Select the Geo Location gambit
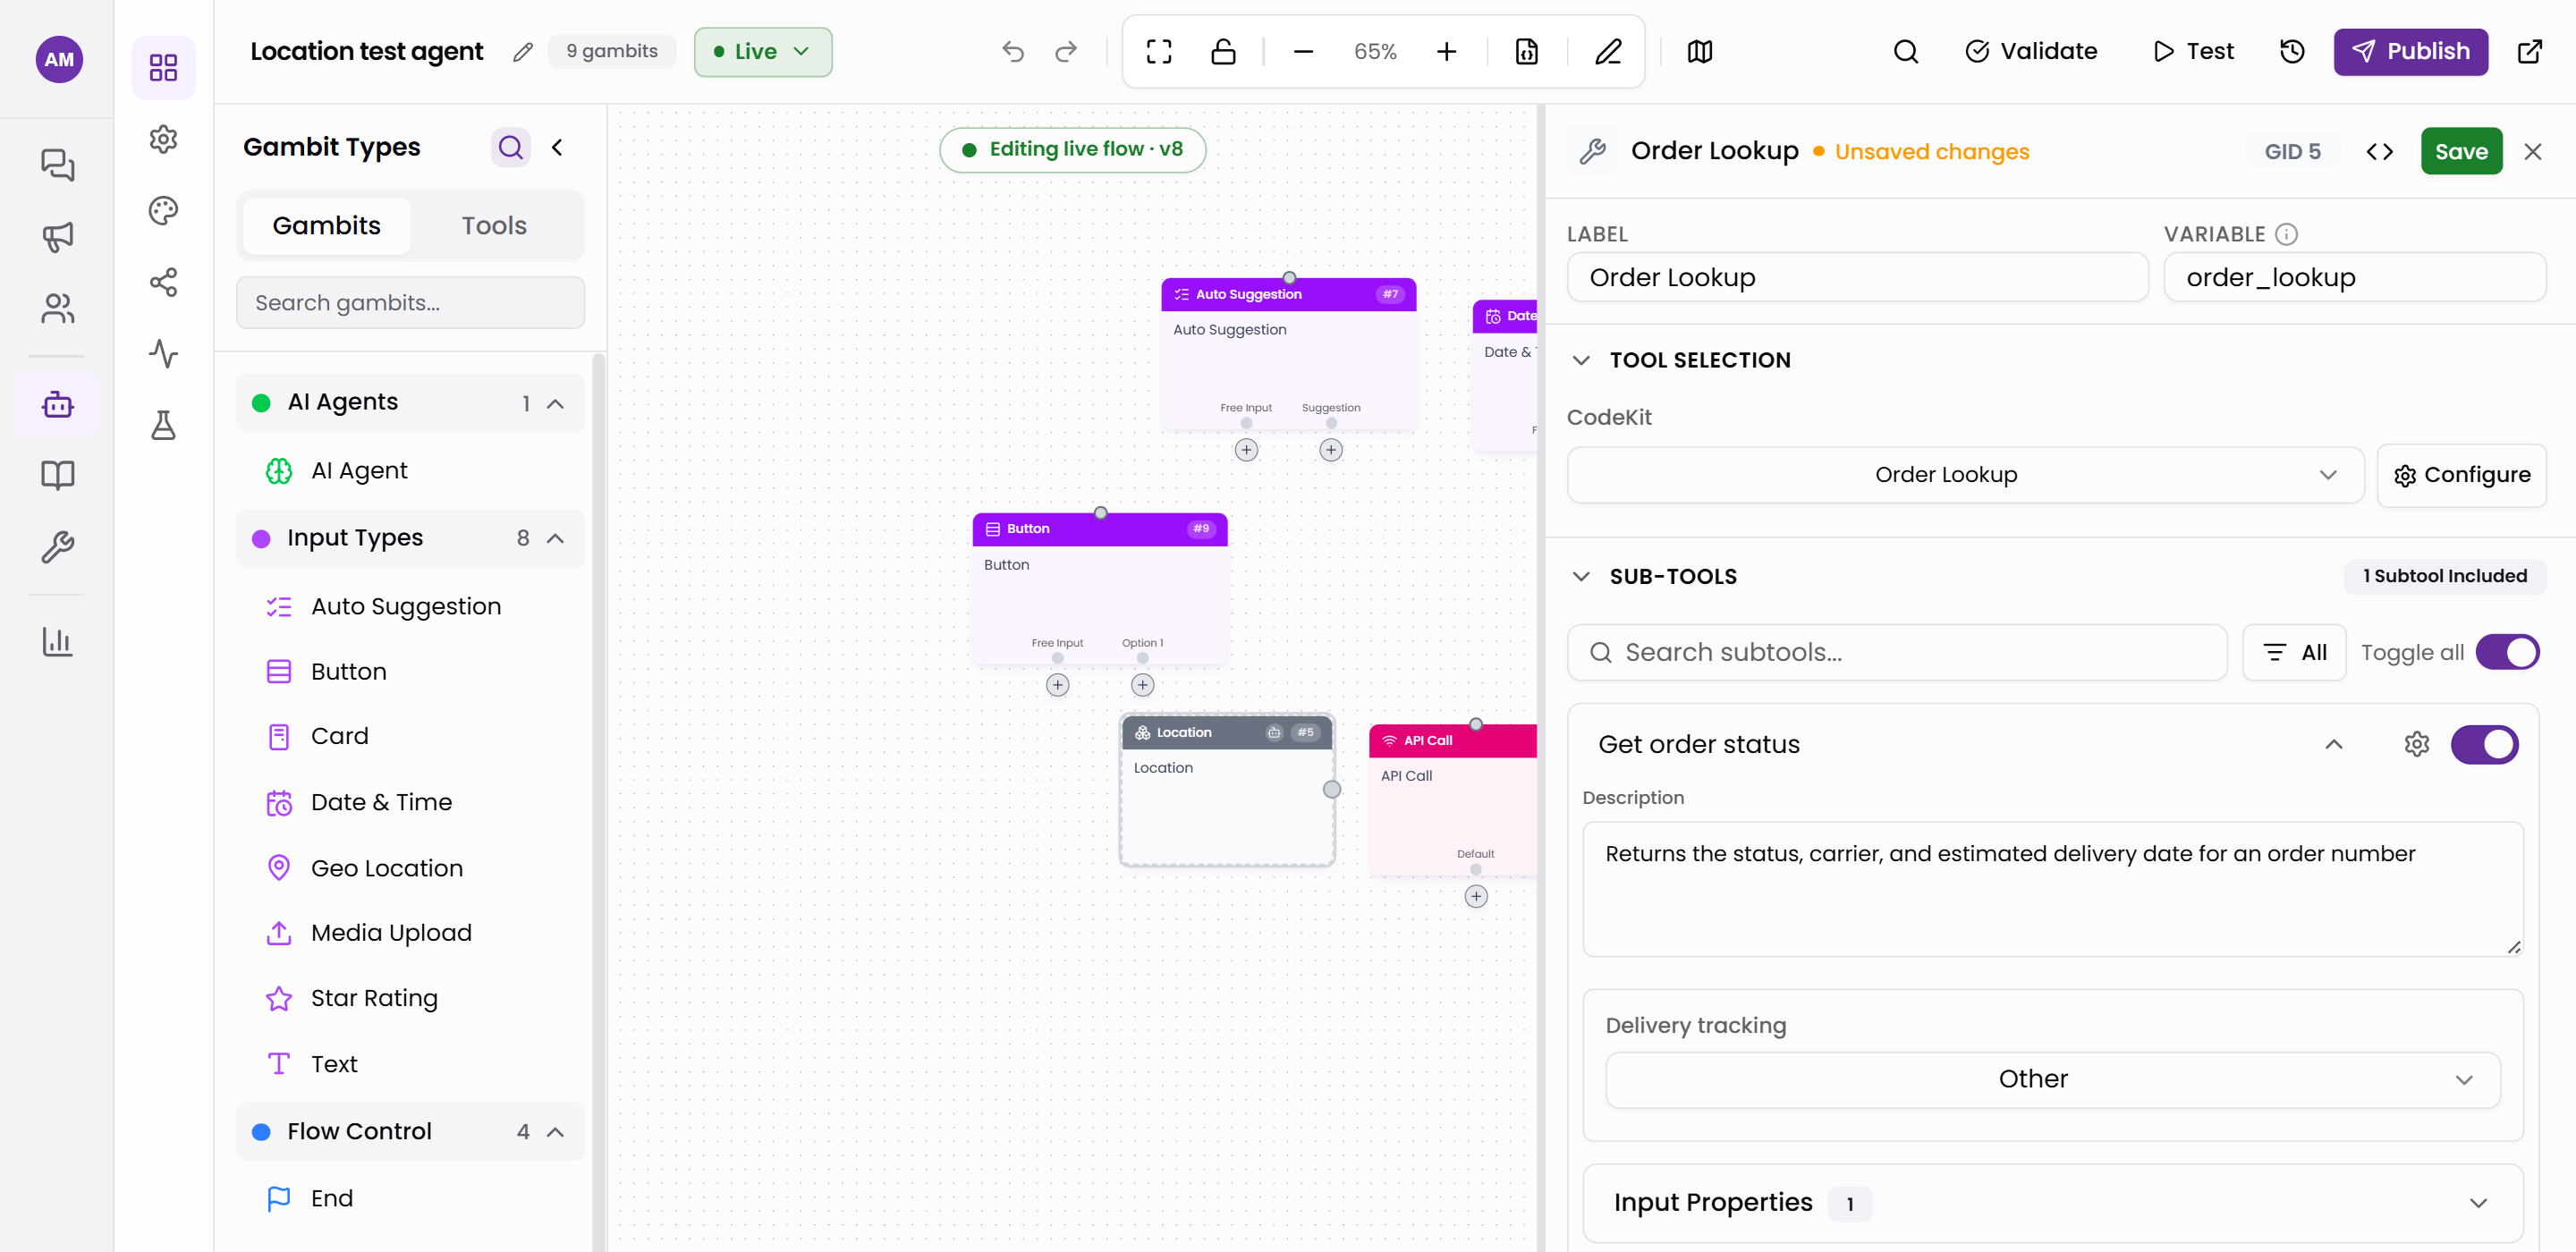The height and width of the screenshot is (1252, 2576). pos(387,868)
